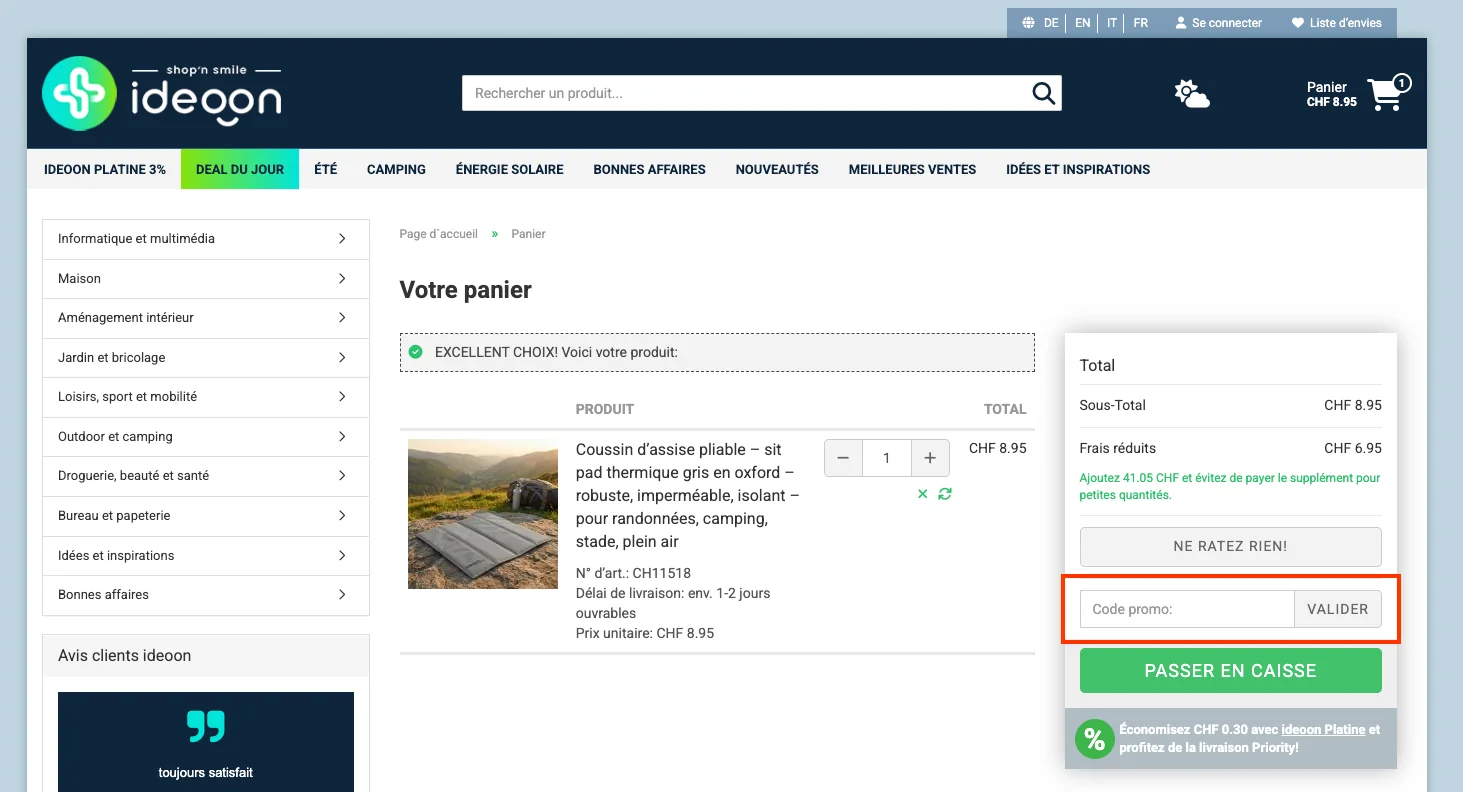Go to Page d'accueil breadcrumb
Viewport: 1463px width, 792px height.
click(438, 234)
